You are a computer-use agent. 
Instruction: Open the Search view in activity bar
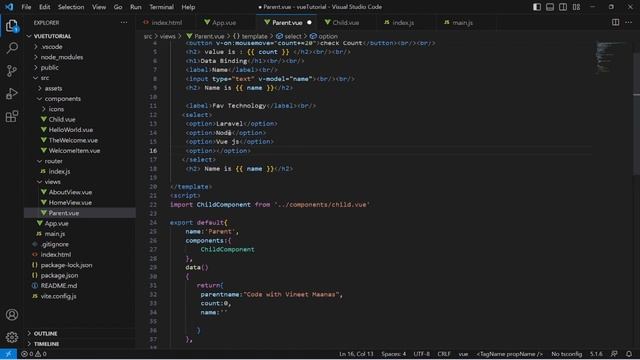click(12, 48)
